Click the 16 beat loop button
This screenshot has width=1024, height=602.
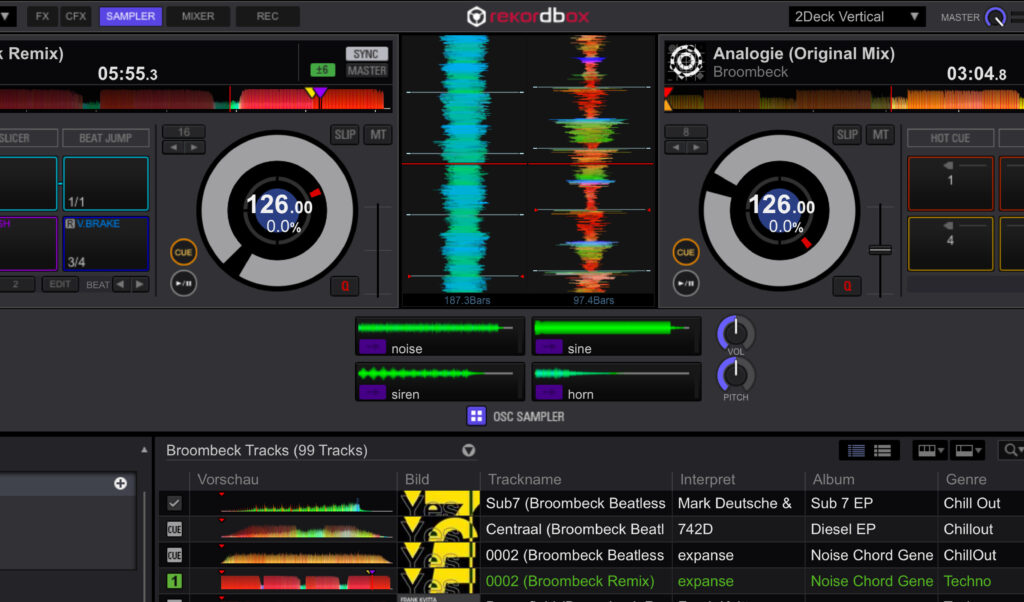tap(184, 132)
